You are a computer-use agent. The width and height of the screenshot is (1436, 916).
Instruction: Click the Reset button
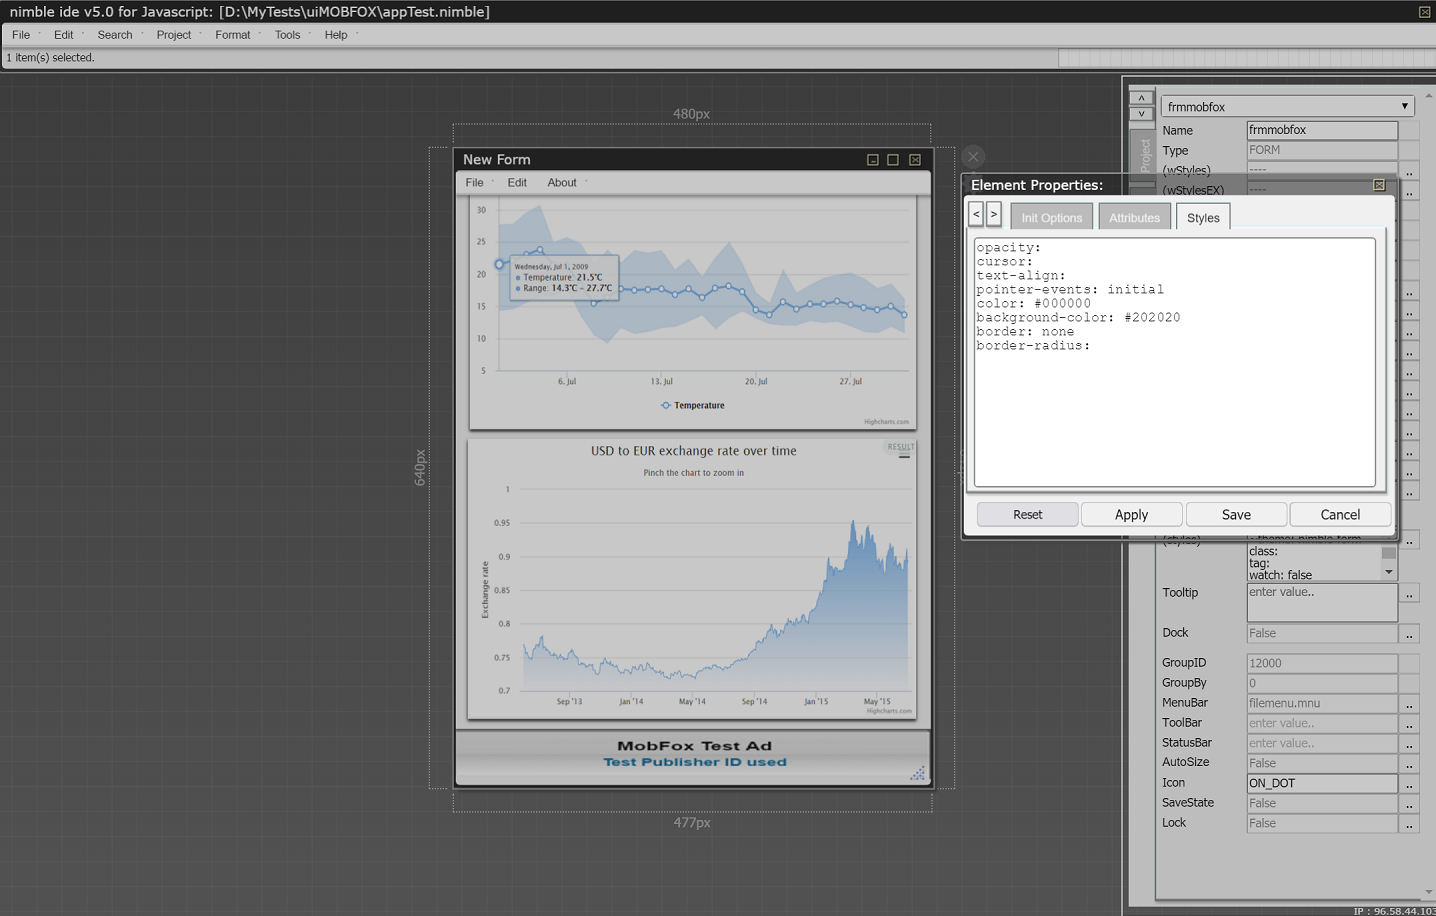(1027, 514)
